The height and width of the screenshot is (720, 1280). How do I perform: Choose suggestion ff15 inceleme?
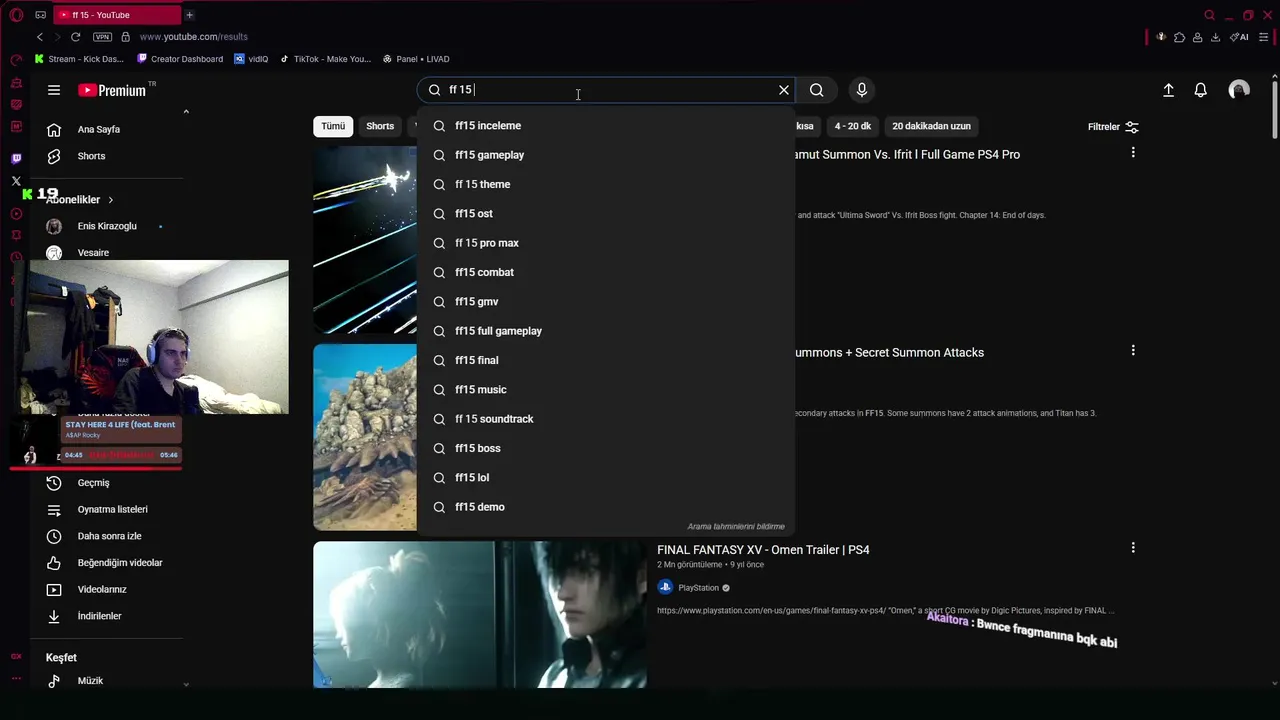pos(606,126)
